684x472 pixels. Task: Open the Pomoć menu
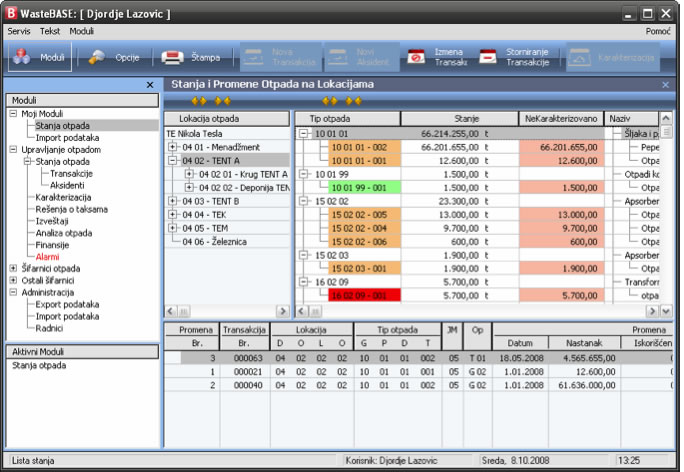(x=659, y=32)
